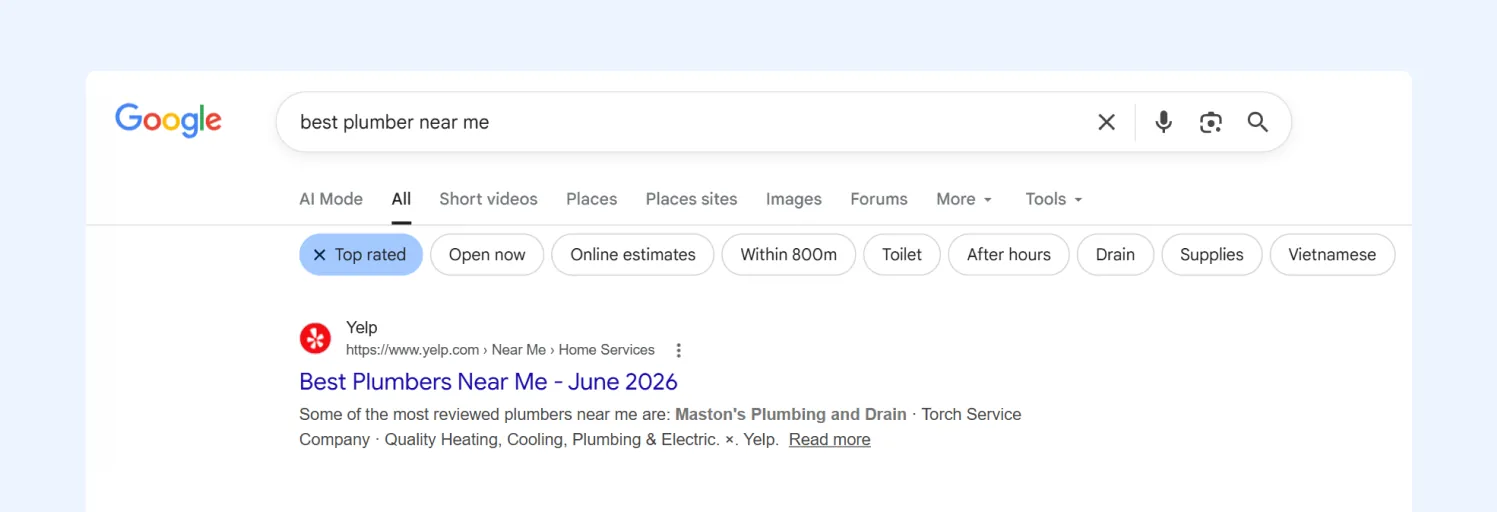Open the Places sites tab

point(691,199)
